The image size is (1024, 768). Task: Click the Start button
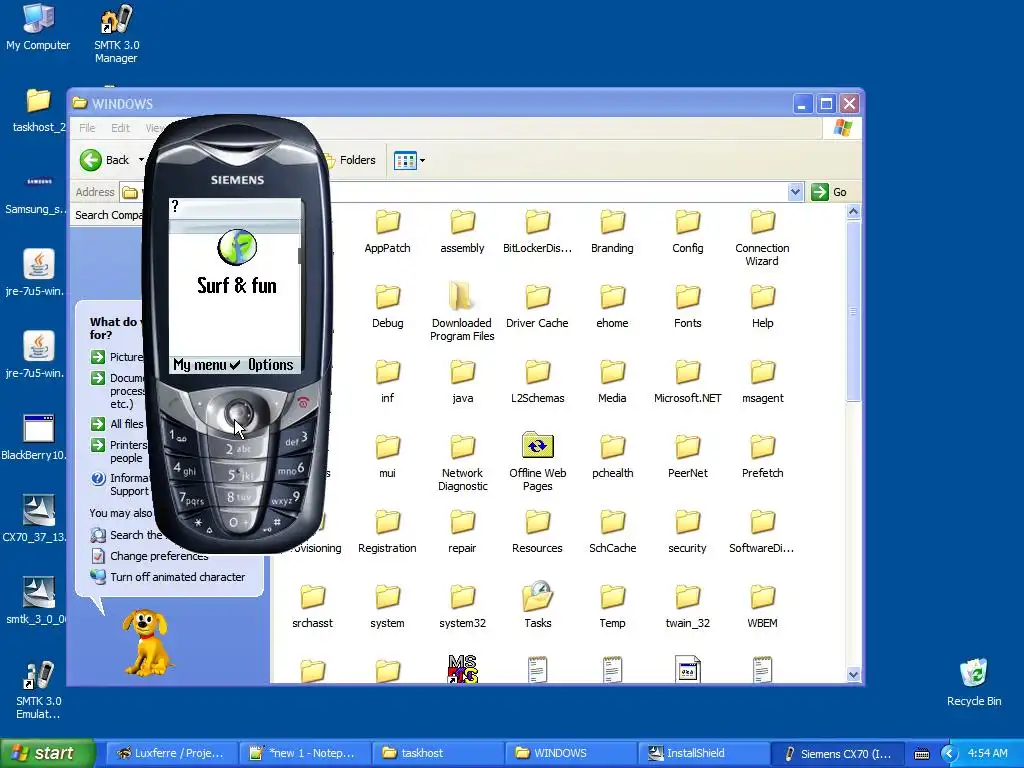(x=47, y=753)
